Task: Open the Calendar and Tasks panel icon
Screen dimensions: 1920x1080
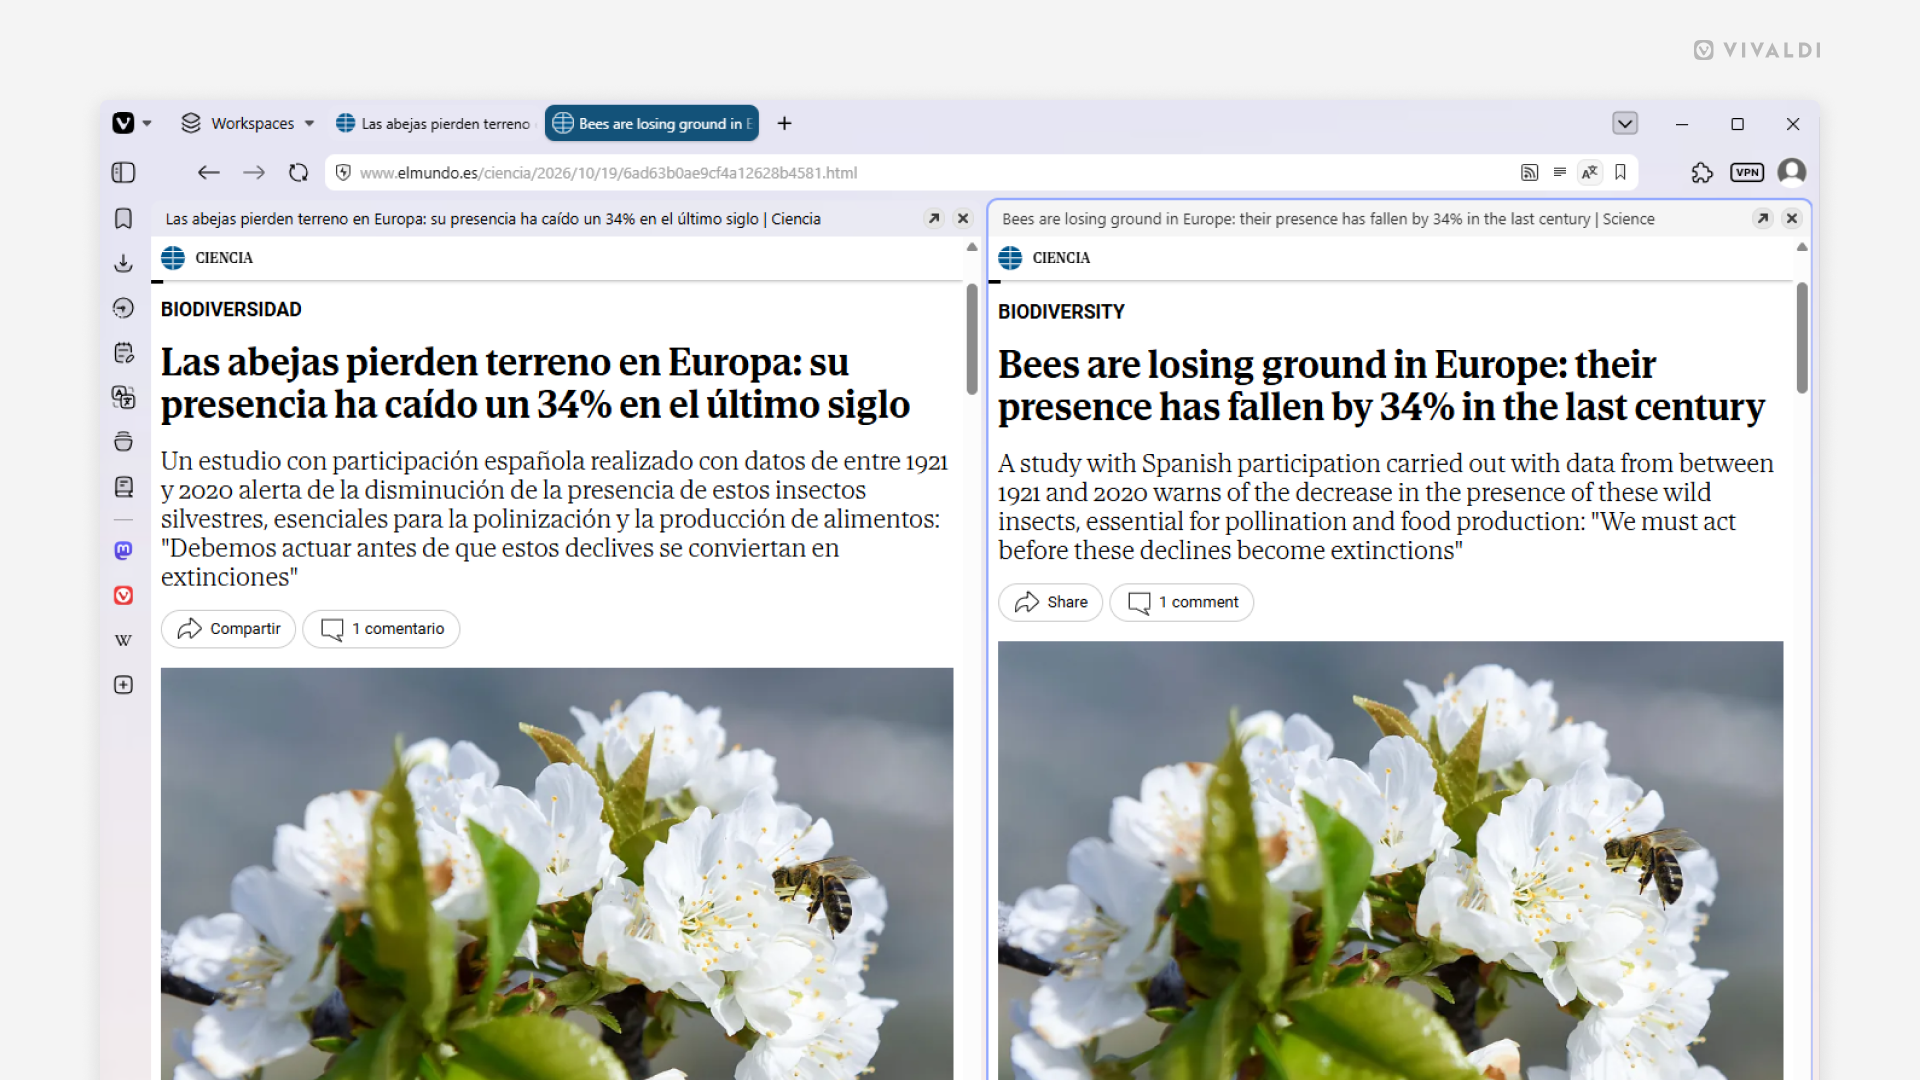Action: (x=123, y=352)
